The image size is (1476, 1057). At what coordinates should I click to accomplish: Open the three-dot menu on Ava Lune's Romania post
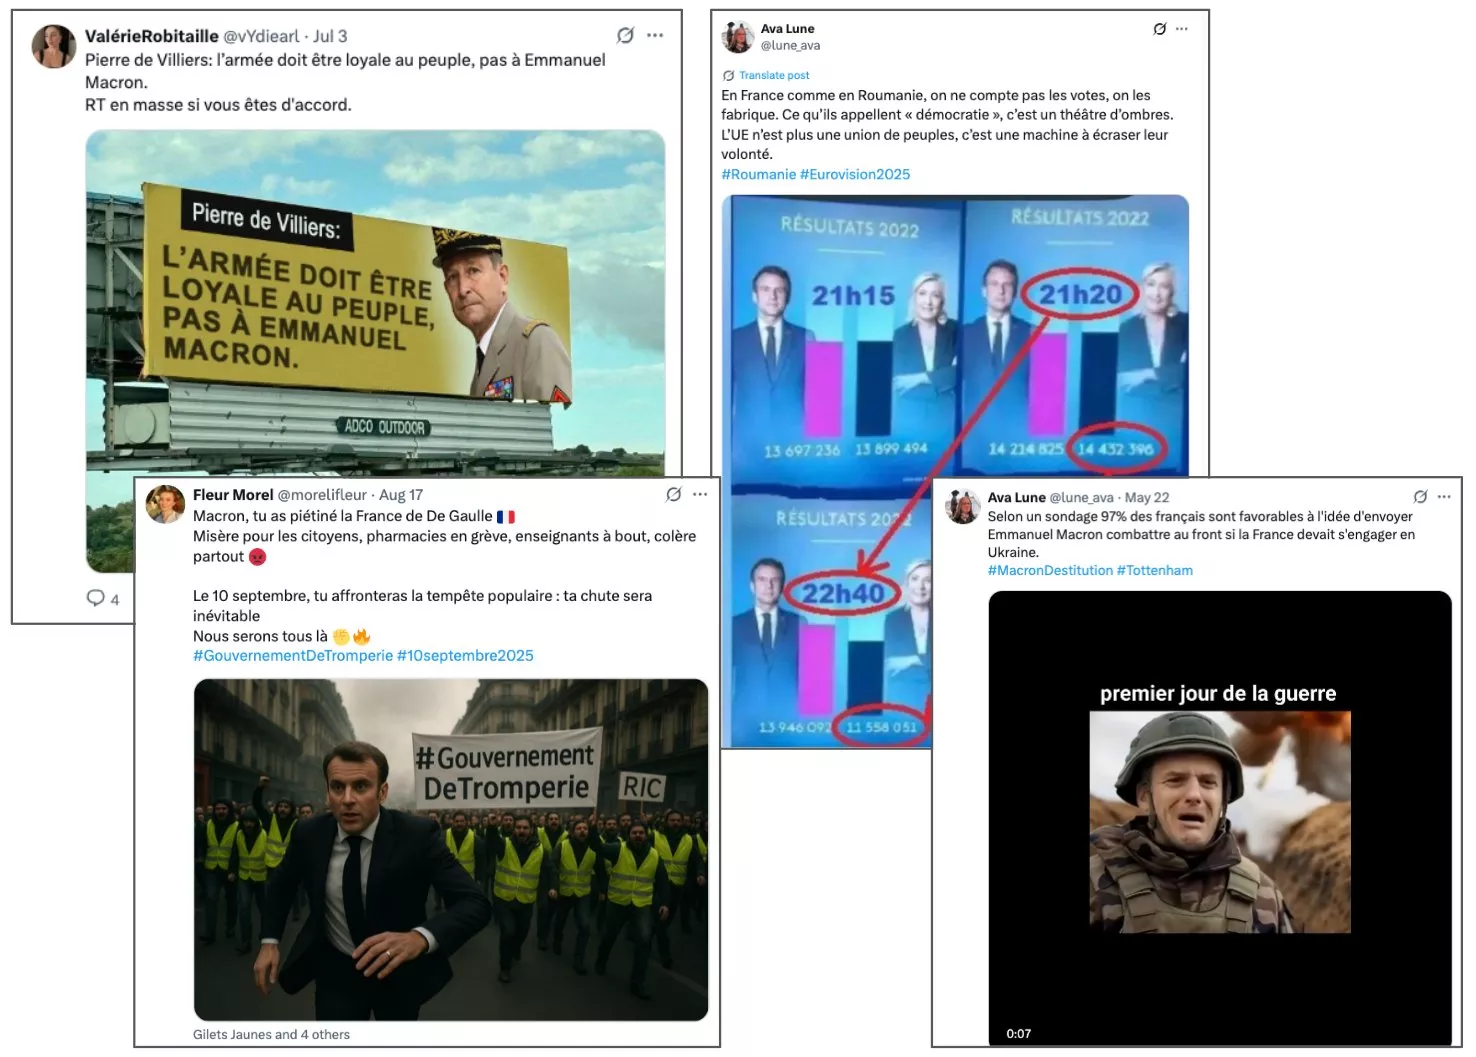1182,29
